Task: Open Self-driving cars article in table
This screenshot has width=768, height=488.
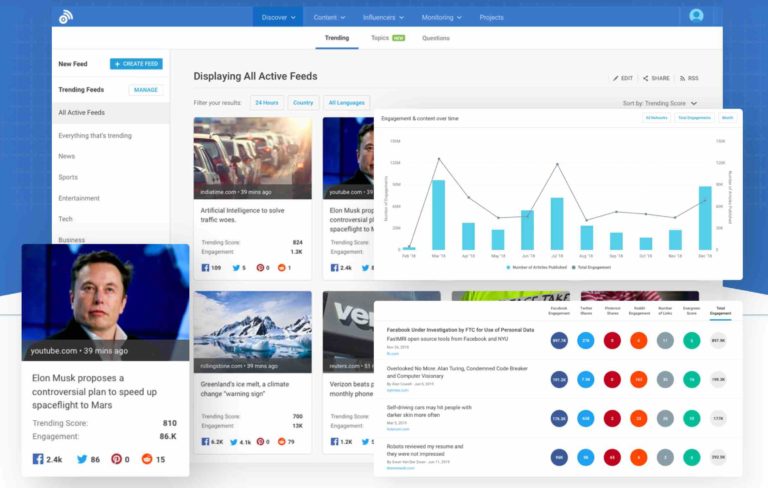Action: (429, 411)
